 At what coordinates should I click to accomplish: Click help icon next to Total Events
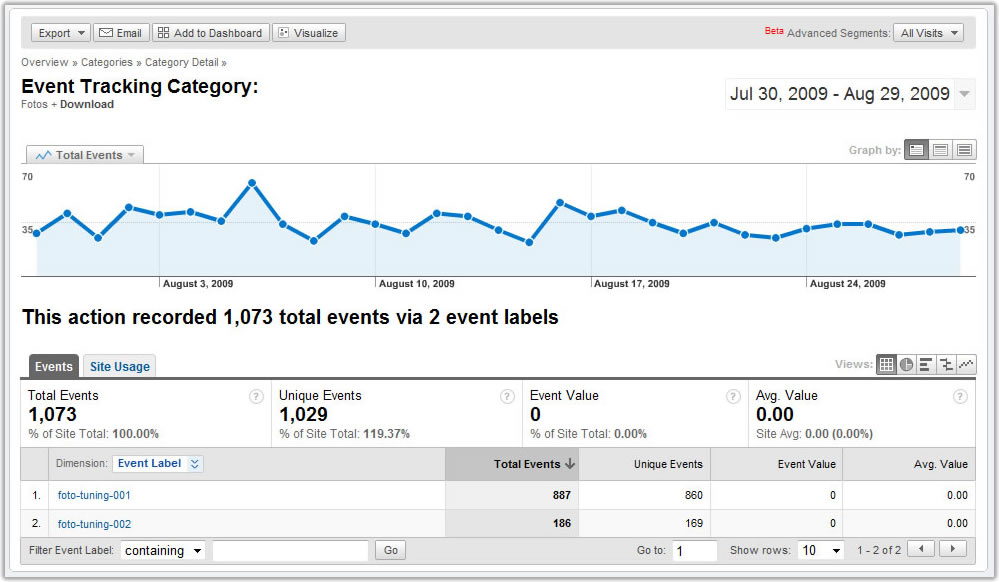coord(256,397)
